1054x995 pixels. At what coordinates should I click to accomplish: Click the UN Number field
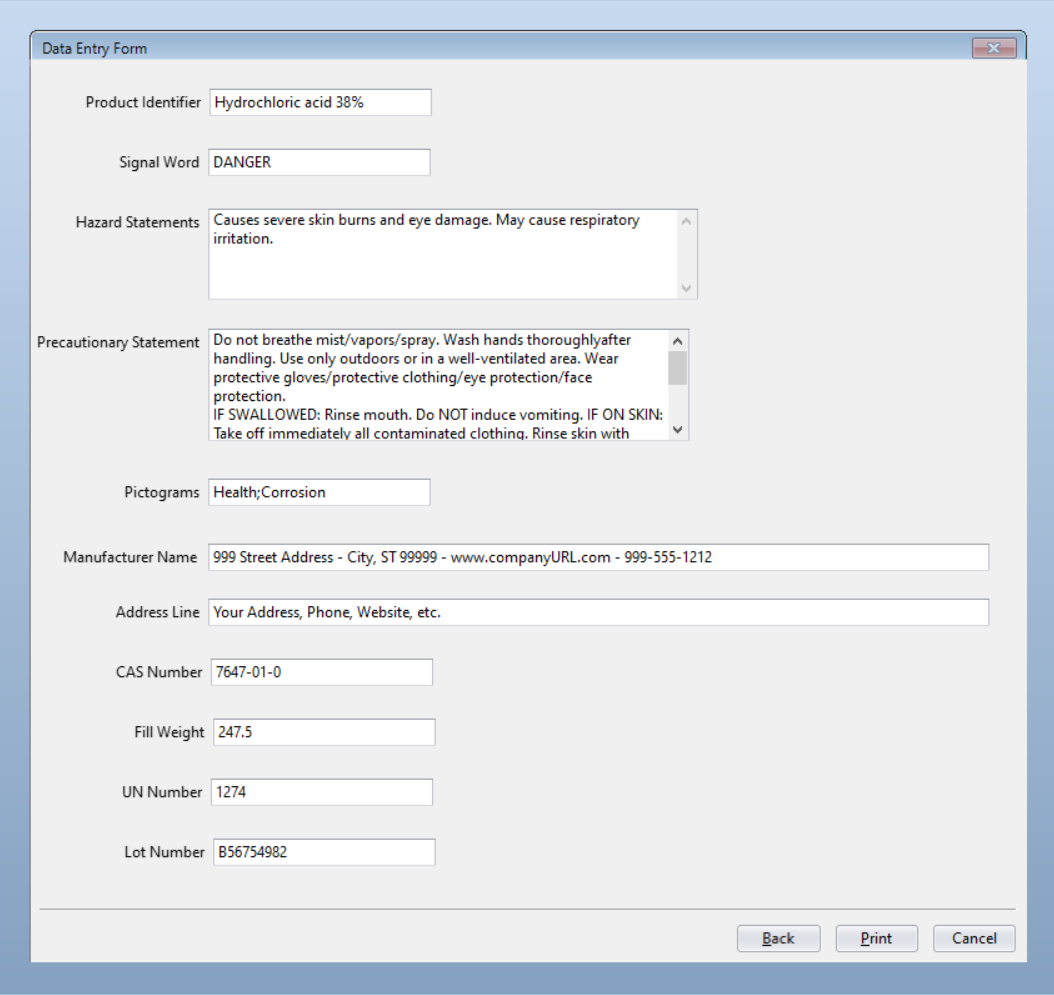(x=321, y=792)
